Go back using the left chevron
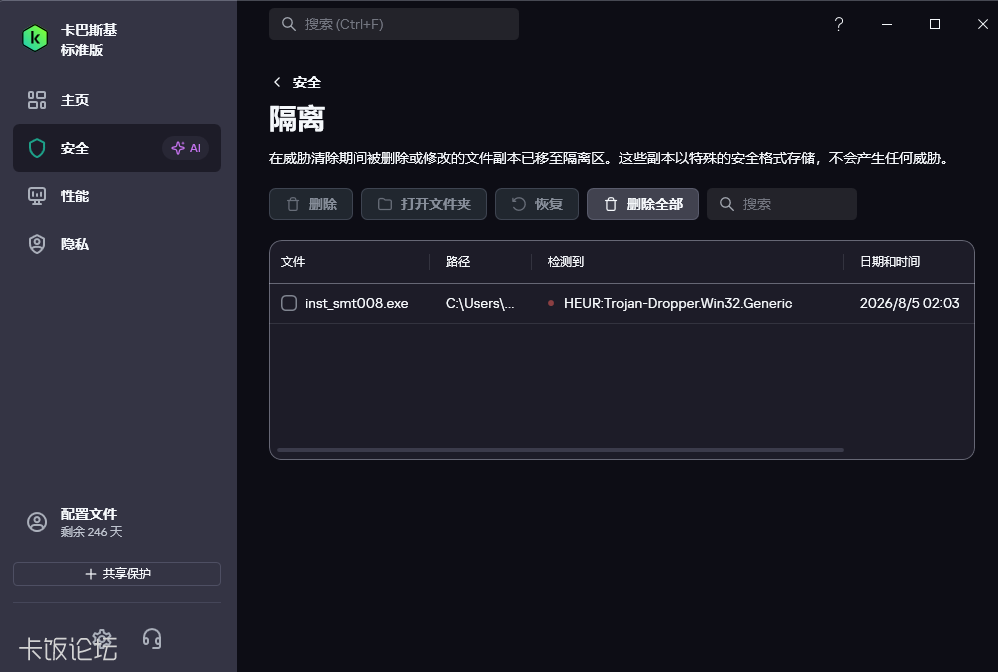 277,82
